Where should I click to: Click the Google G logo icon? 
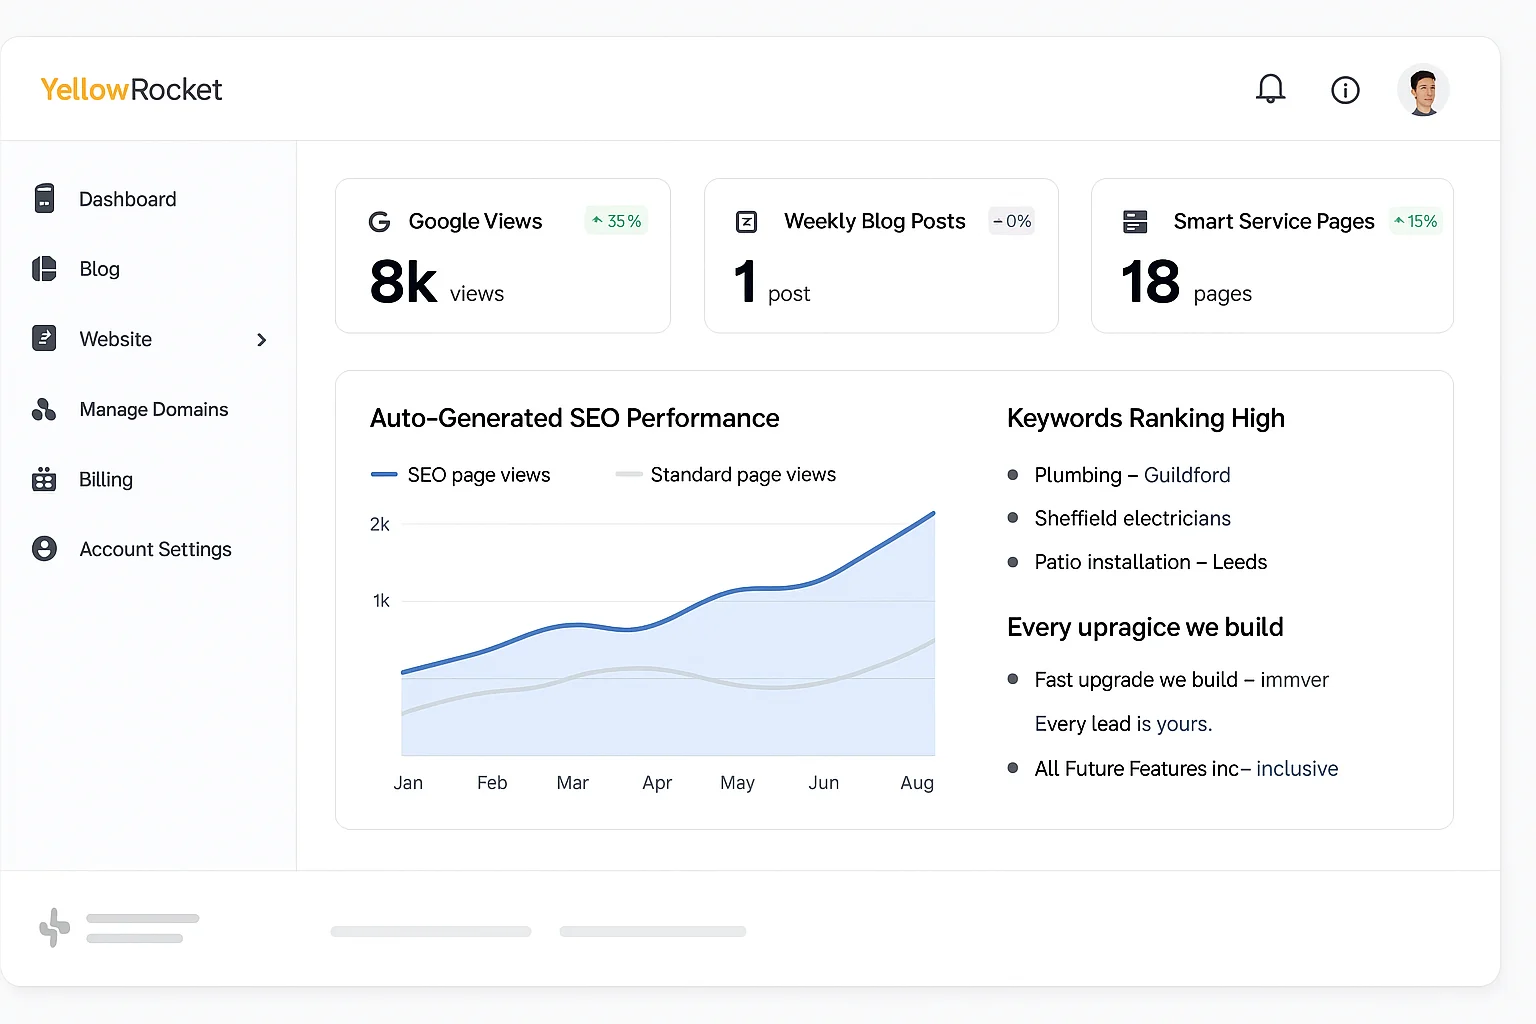tap(379, 222)
